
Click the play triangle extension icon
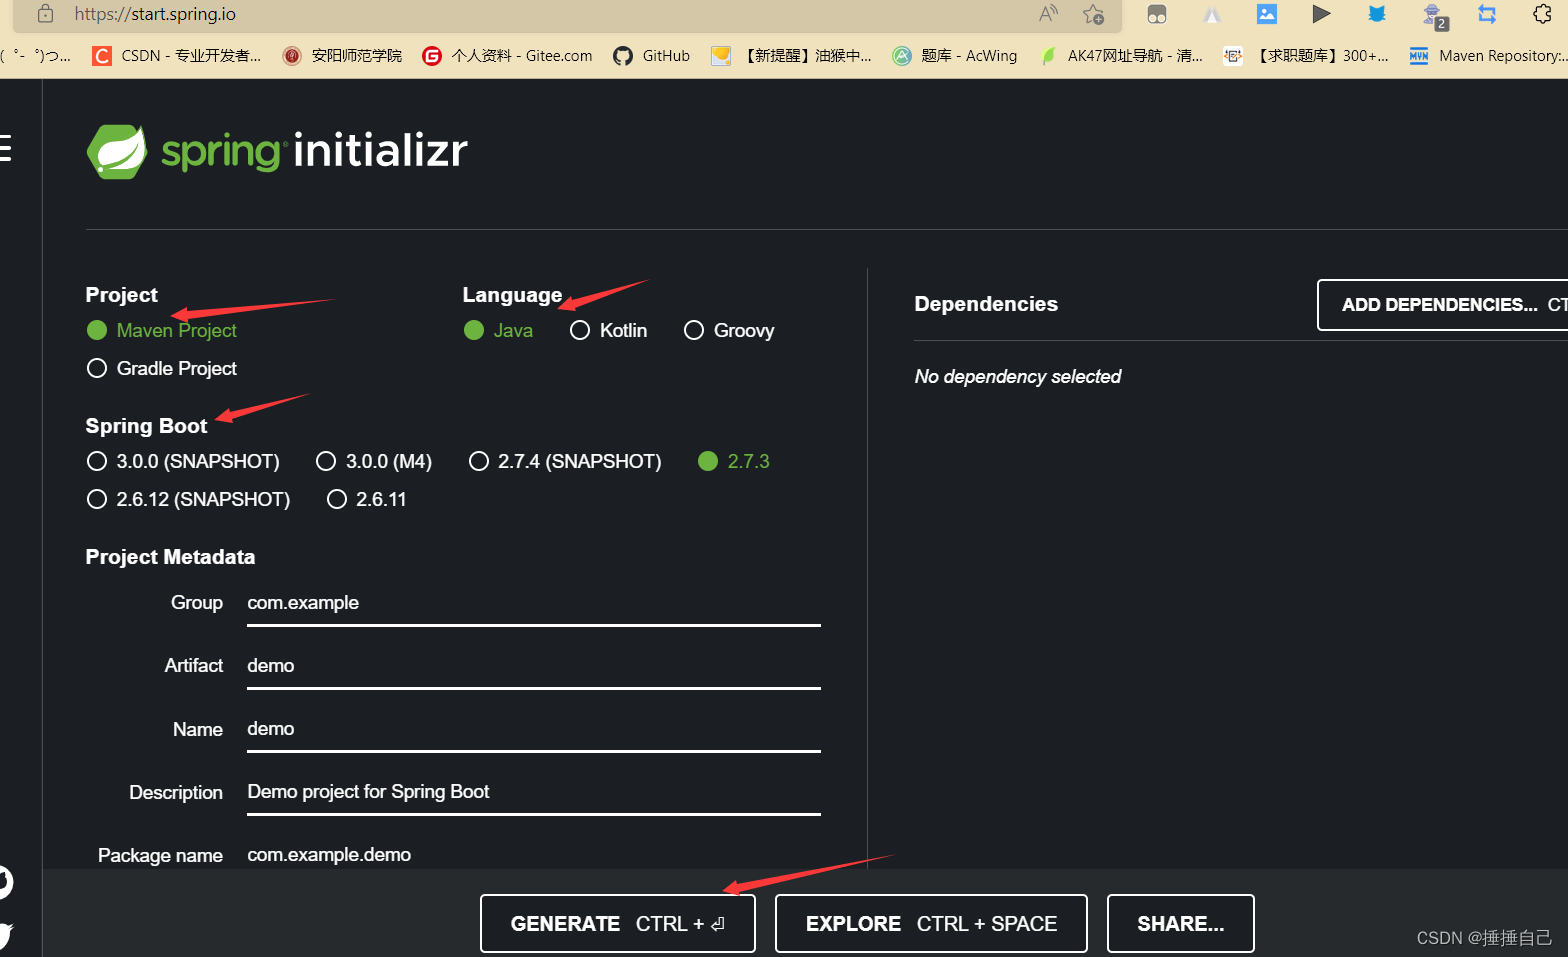(1321, 14)
